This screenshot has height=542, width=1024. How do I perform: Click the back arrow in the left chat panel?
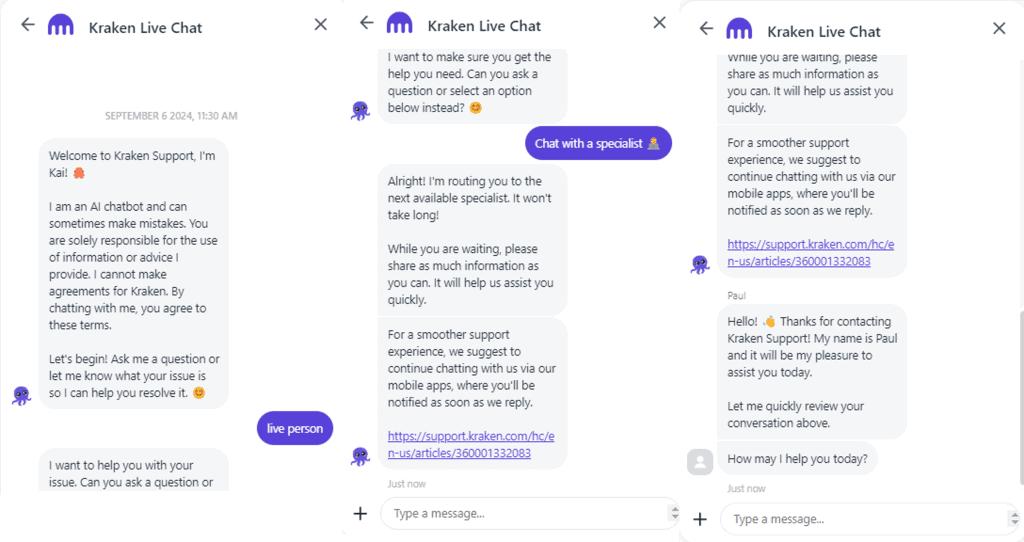click(27, 25)
